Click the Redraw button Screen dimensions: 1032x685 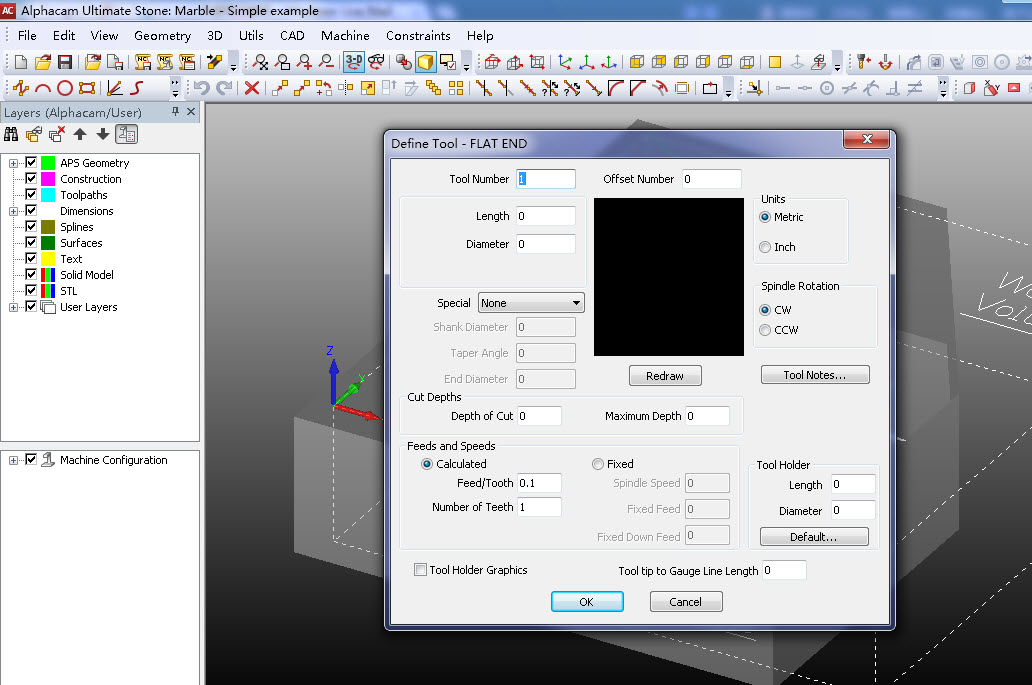click(x=665, y=376)
